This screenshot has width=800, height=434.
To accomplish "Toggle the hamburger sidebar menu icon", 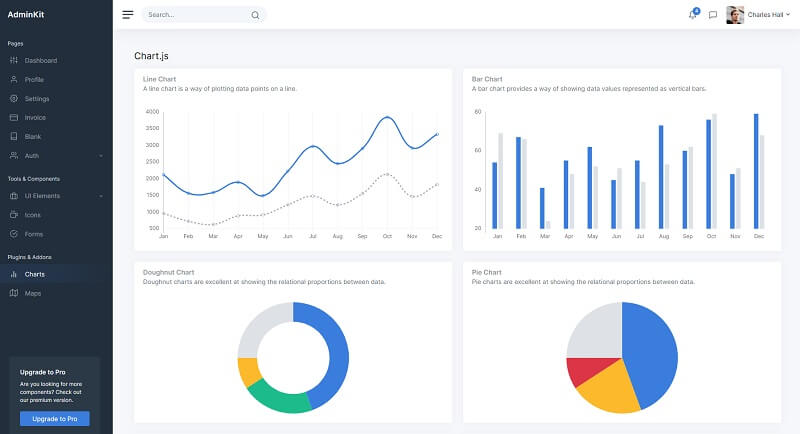I will point(127,15).
